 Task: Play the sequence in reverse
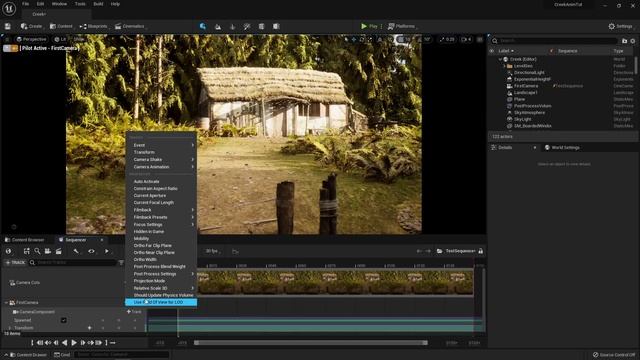point(64,343)
